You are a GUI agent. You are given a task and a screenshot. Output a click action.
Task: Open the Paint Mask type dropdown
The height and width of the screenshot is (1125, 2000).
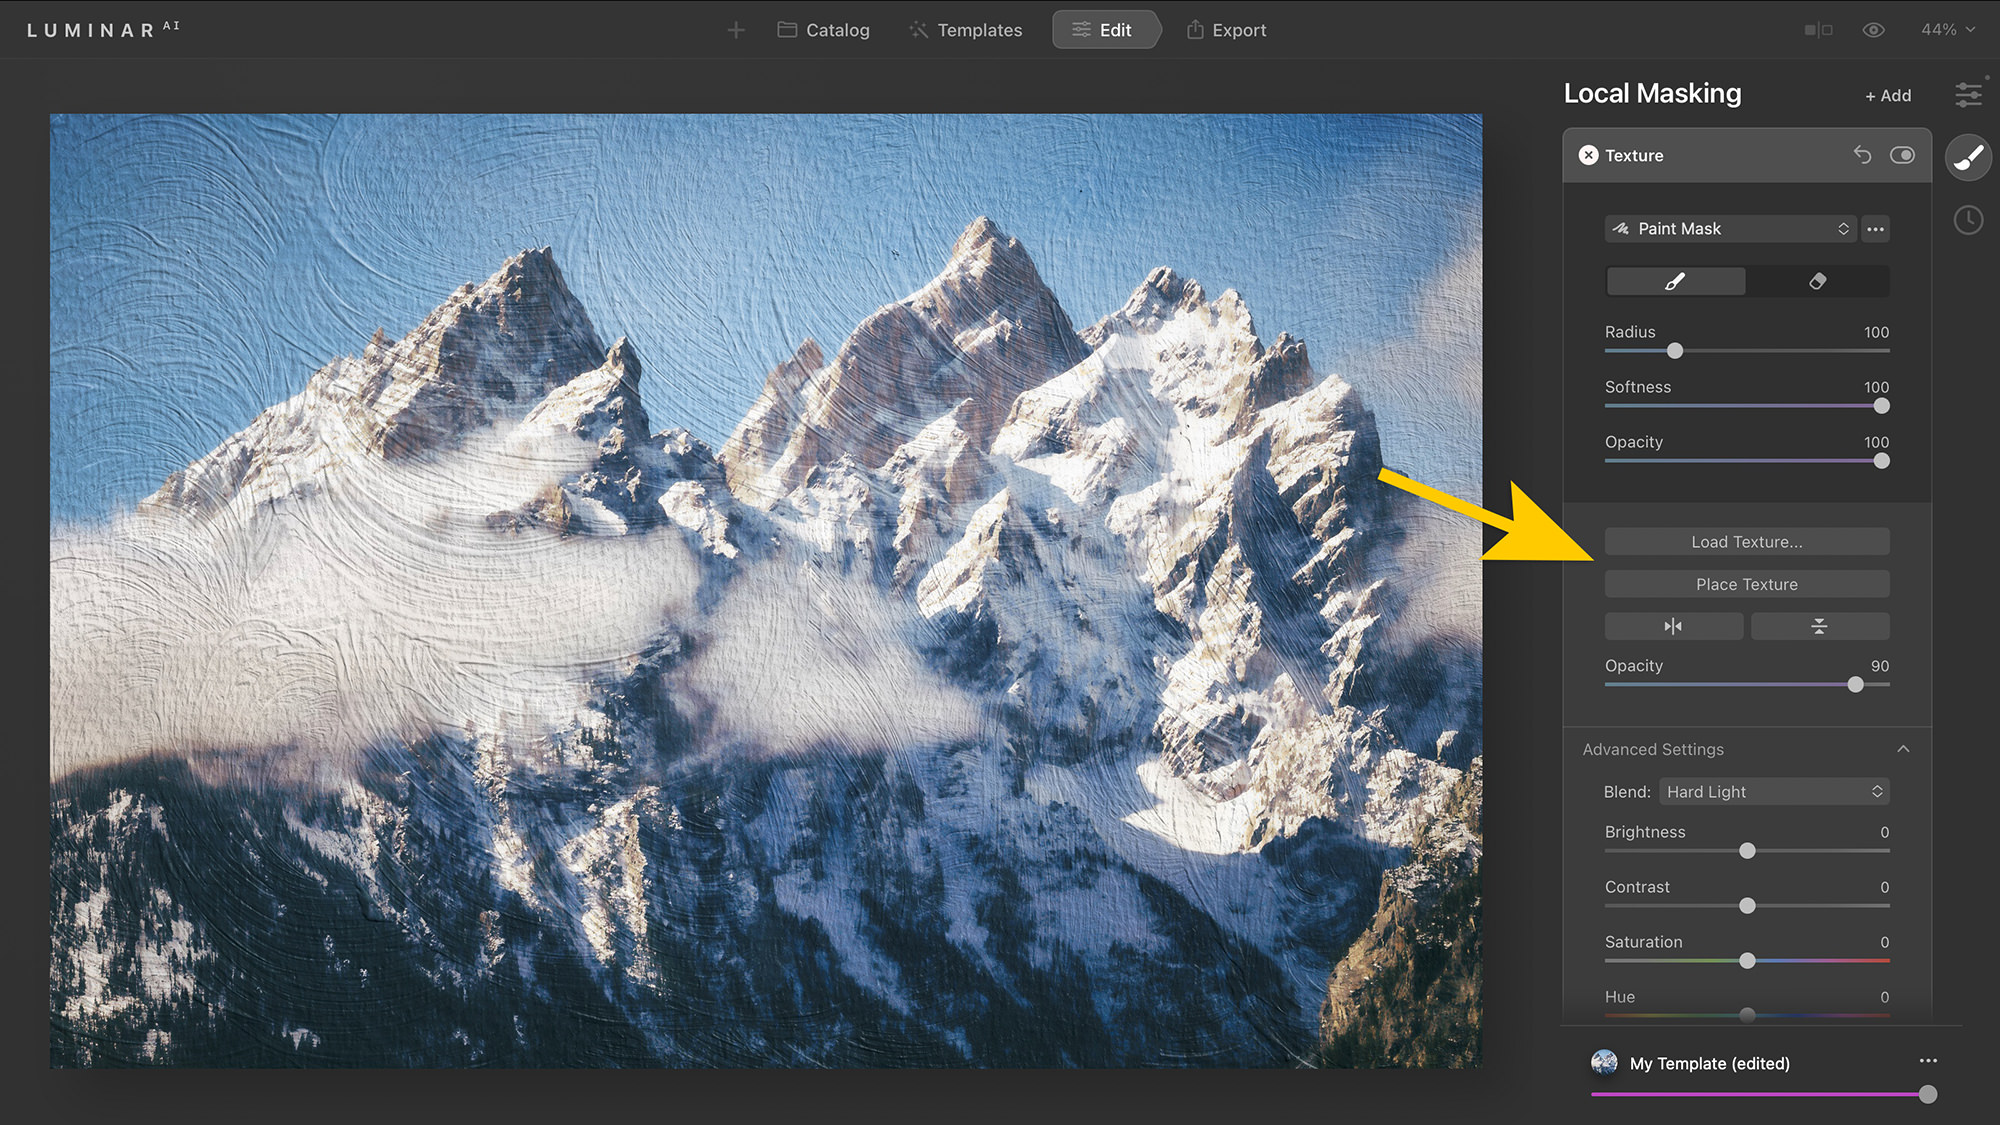tap(1730, 228)
